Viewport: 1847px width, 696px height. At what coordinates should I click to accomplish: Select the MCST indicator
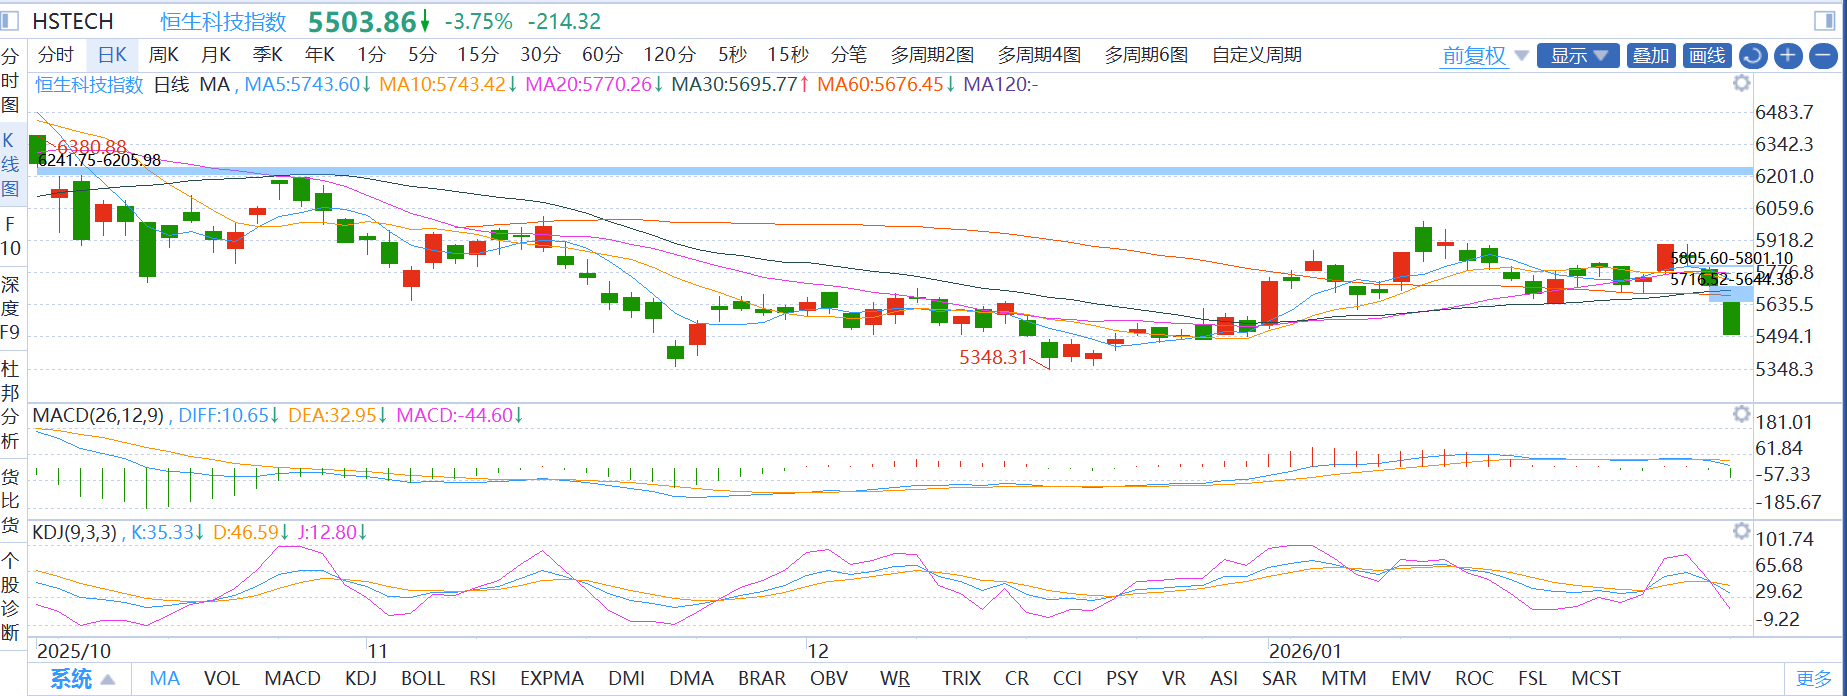pyautogui.click(x=1595, y=678)
